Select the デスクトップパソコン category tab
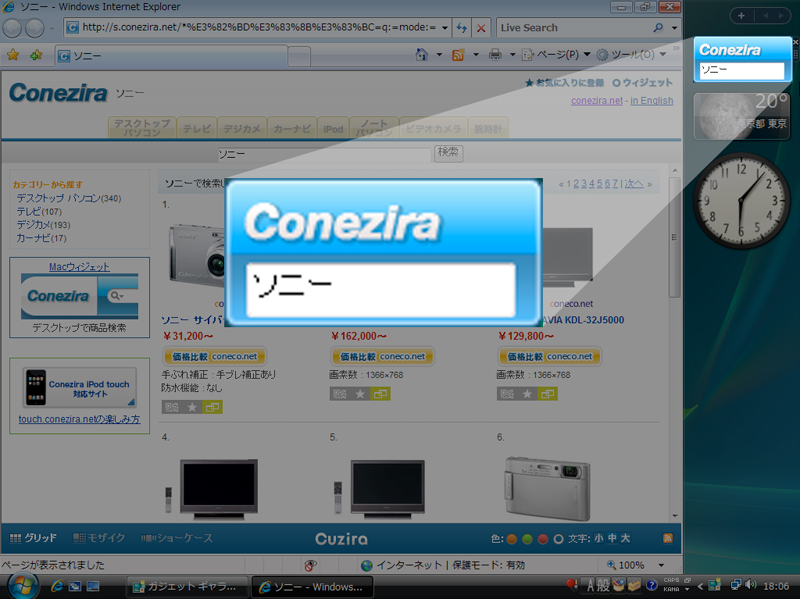Image resolution: width=800 pixels, height=599 pixels. (x=142, y=128)
